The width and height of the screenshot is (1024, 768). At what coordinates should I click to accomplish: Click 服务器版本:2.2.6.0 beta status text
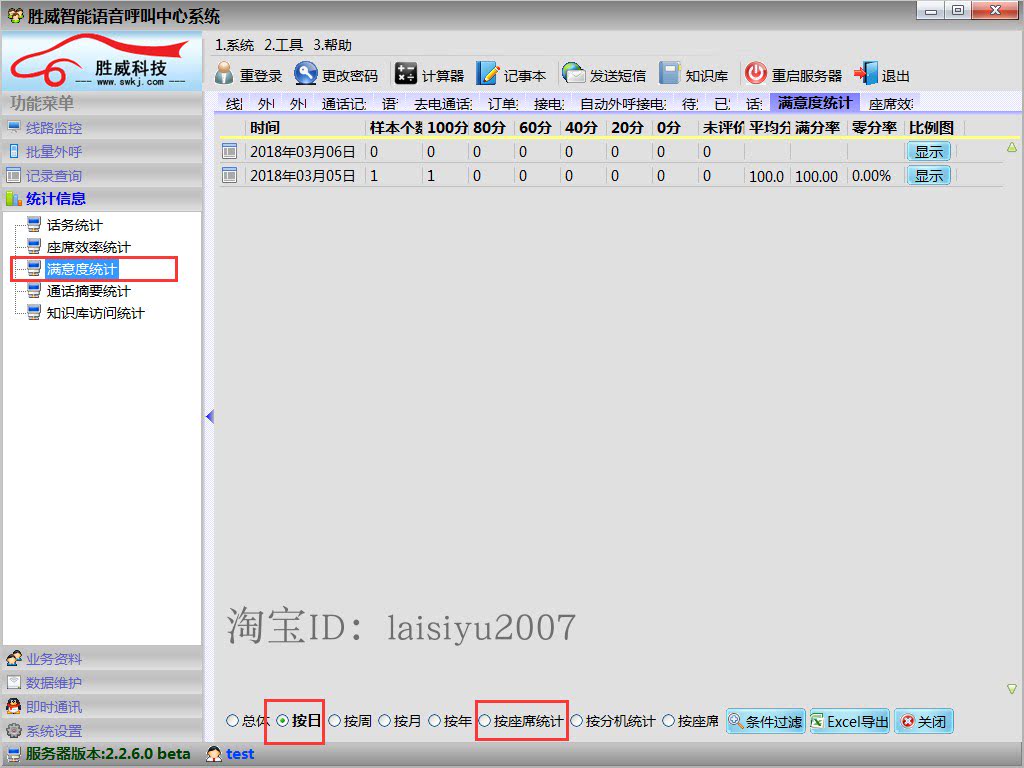[x=108, y=754]
